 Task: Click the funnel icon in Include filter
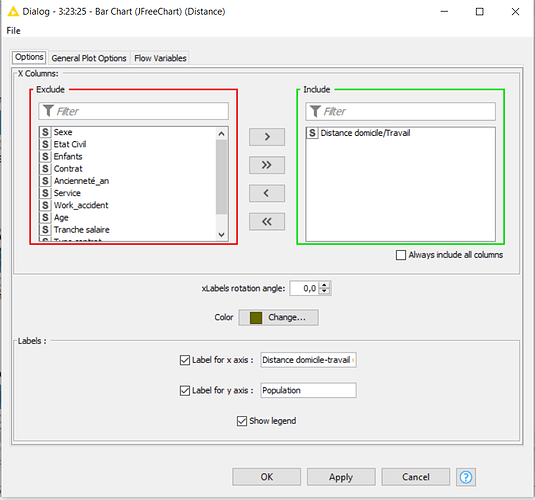click(315, 111)
